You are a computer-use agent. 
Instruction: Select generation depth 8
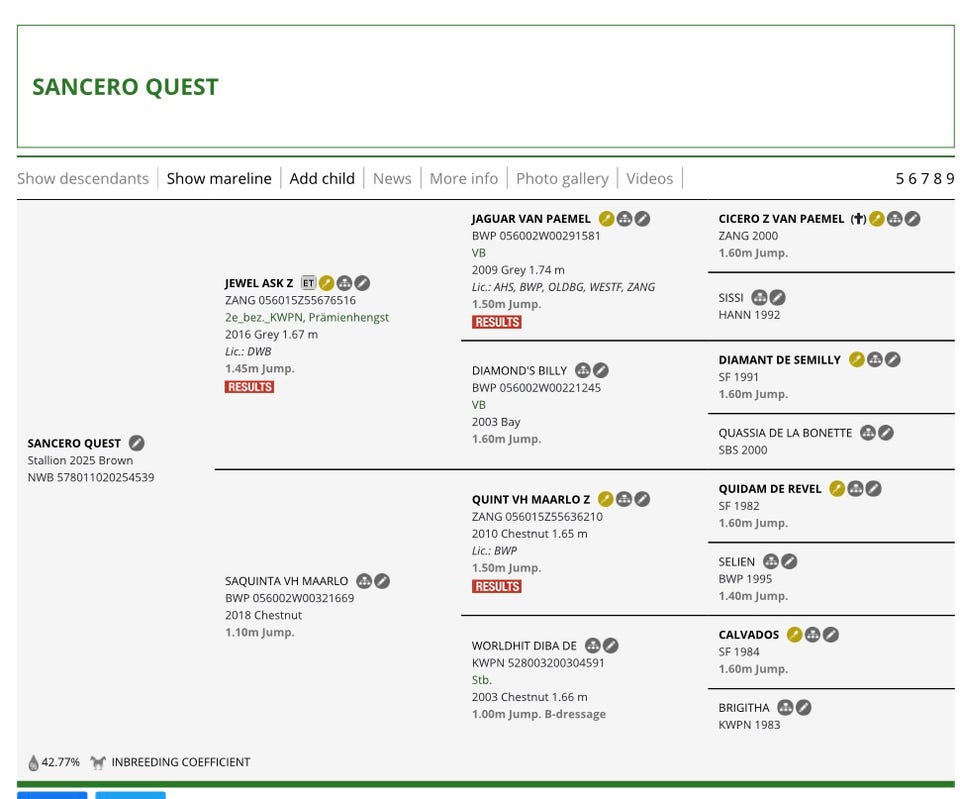pos(937,178)
